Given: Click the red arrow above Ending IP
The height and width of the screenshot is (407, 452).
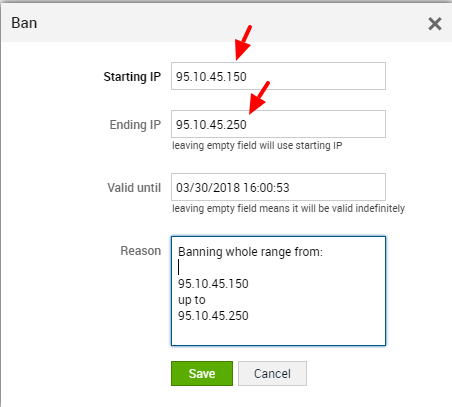Looking at the screenshot, I should 259,97.
